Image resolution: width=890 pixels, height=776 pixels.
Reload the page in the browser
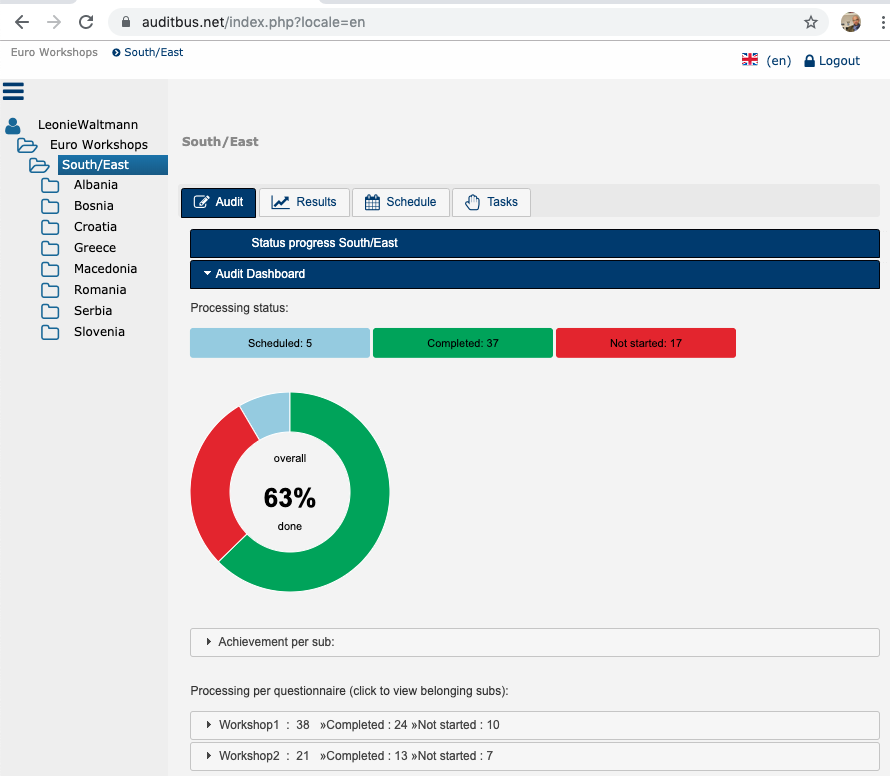point(86,22)
